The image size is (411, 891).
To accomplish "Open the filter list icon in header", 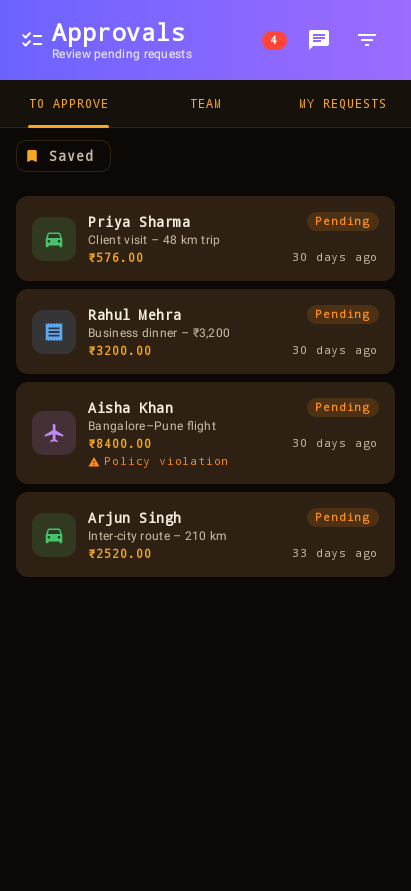I will [367, 40].
